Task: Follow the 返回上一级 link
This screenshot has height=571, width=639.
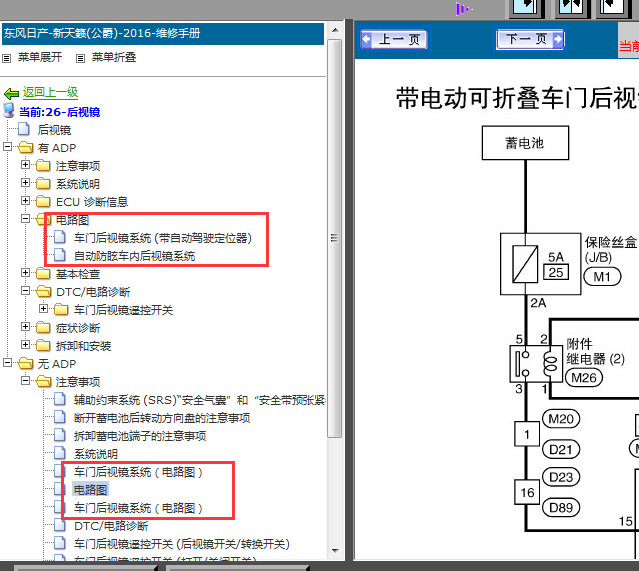Action: tap(50, 92)
